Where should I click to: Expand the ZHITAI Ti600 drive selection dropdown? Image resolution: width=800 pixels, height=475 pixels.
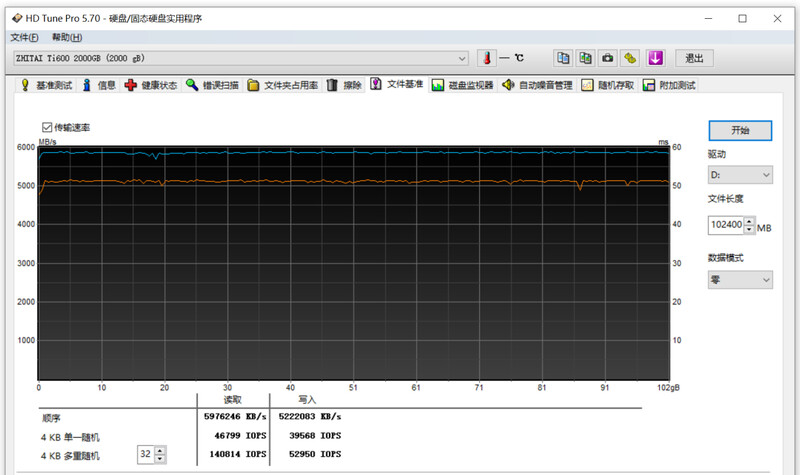pos(462,58)
